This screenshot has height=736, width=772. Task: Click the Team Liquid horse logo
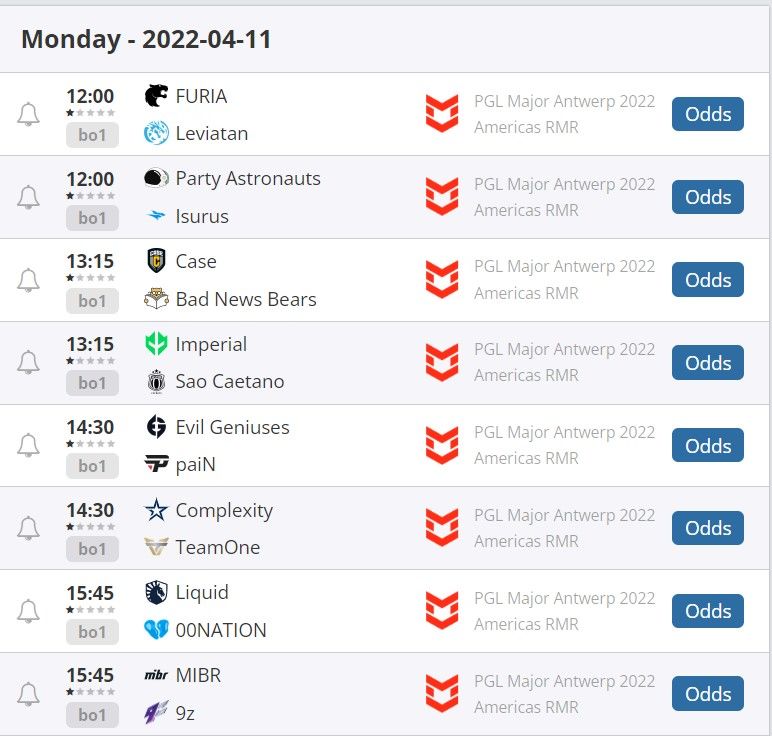tap(157, 592)
